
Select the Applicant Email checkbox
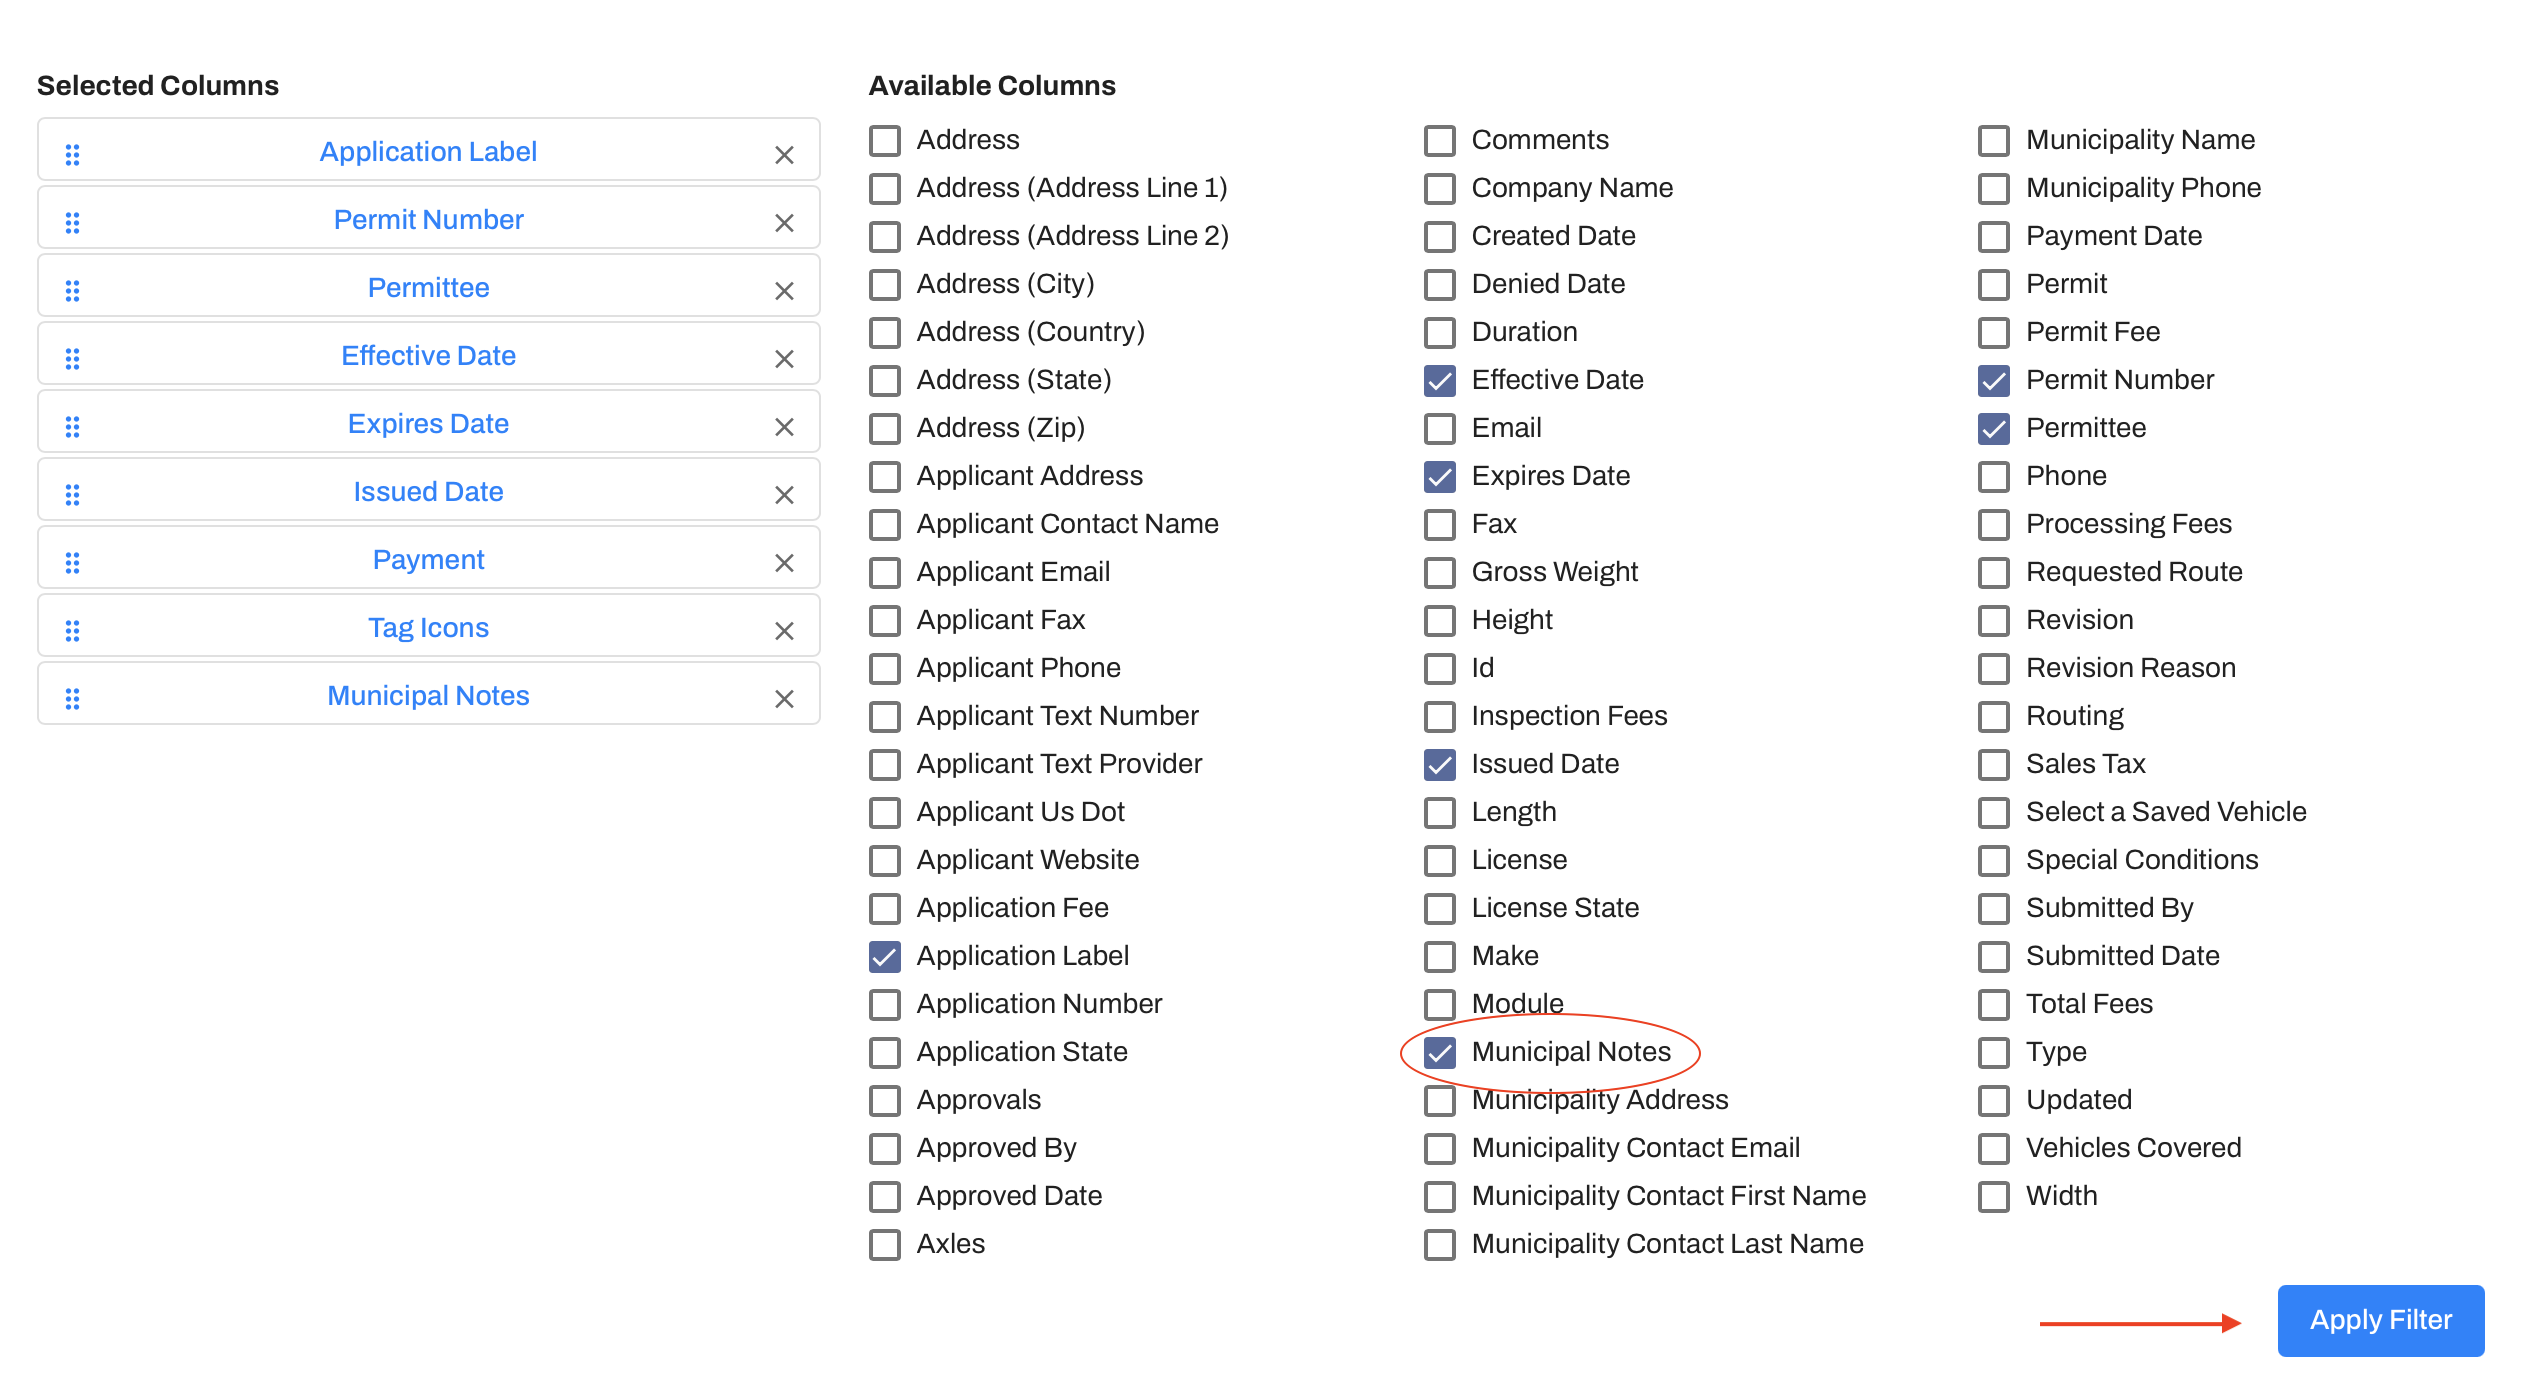884,572
